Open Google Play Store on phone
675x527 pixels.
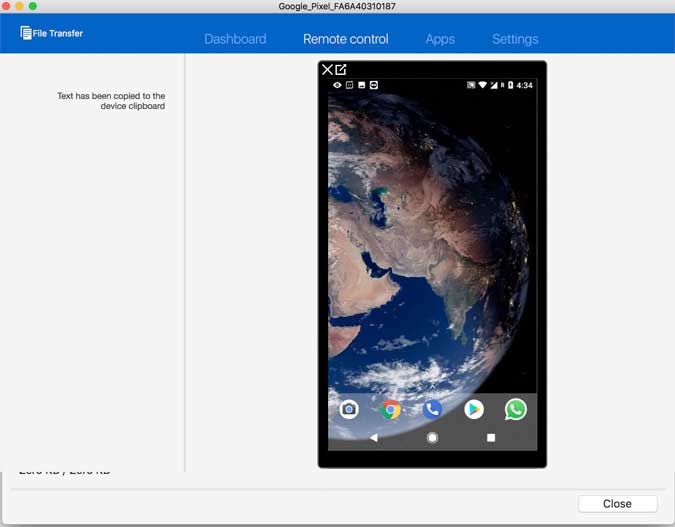[x=474, y=409]
